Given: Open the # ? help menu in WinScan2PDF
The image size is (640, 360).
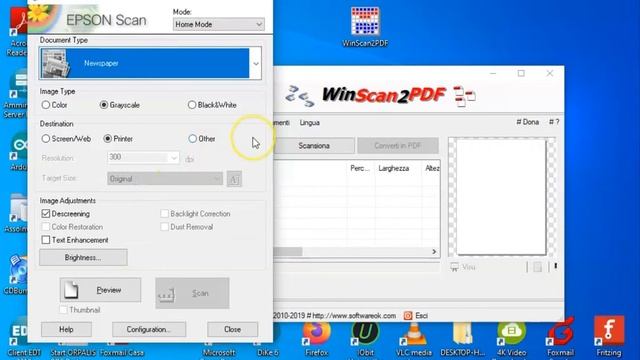Looking at the screenshot, I should [554, 122].
